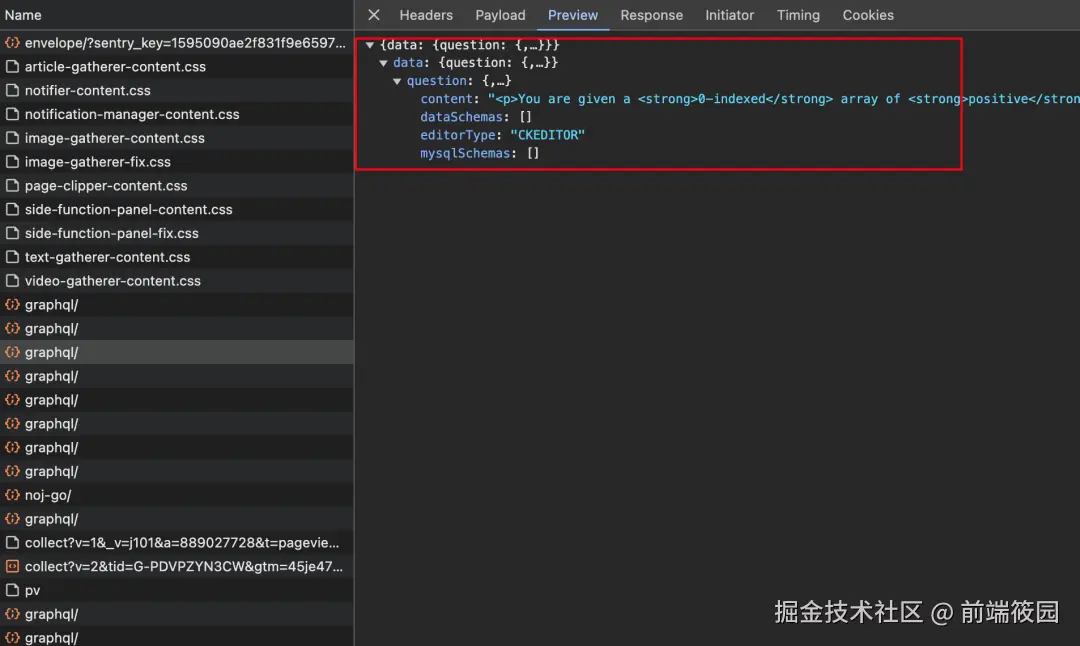Select image-gatherer-content.css request
1080x646 pixels.
pyautogui.click(x=177, y=138)
